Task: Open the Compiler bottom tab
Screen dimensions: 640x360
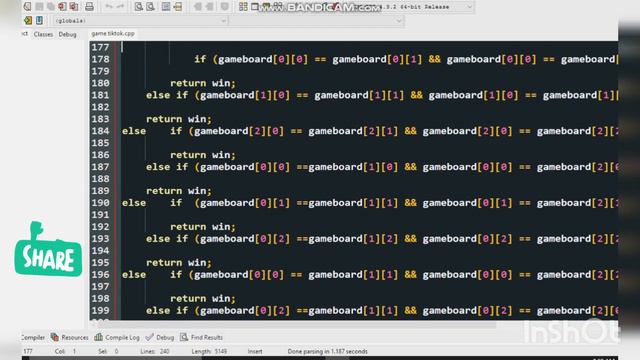Action: coord(33,338)
